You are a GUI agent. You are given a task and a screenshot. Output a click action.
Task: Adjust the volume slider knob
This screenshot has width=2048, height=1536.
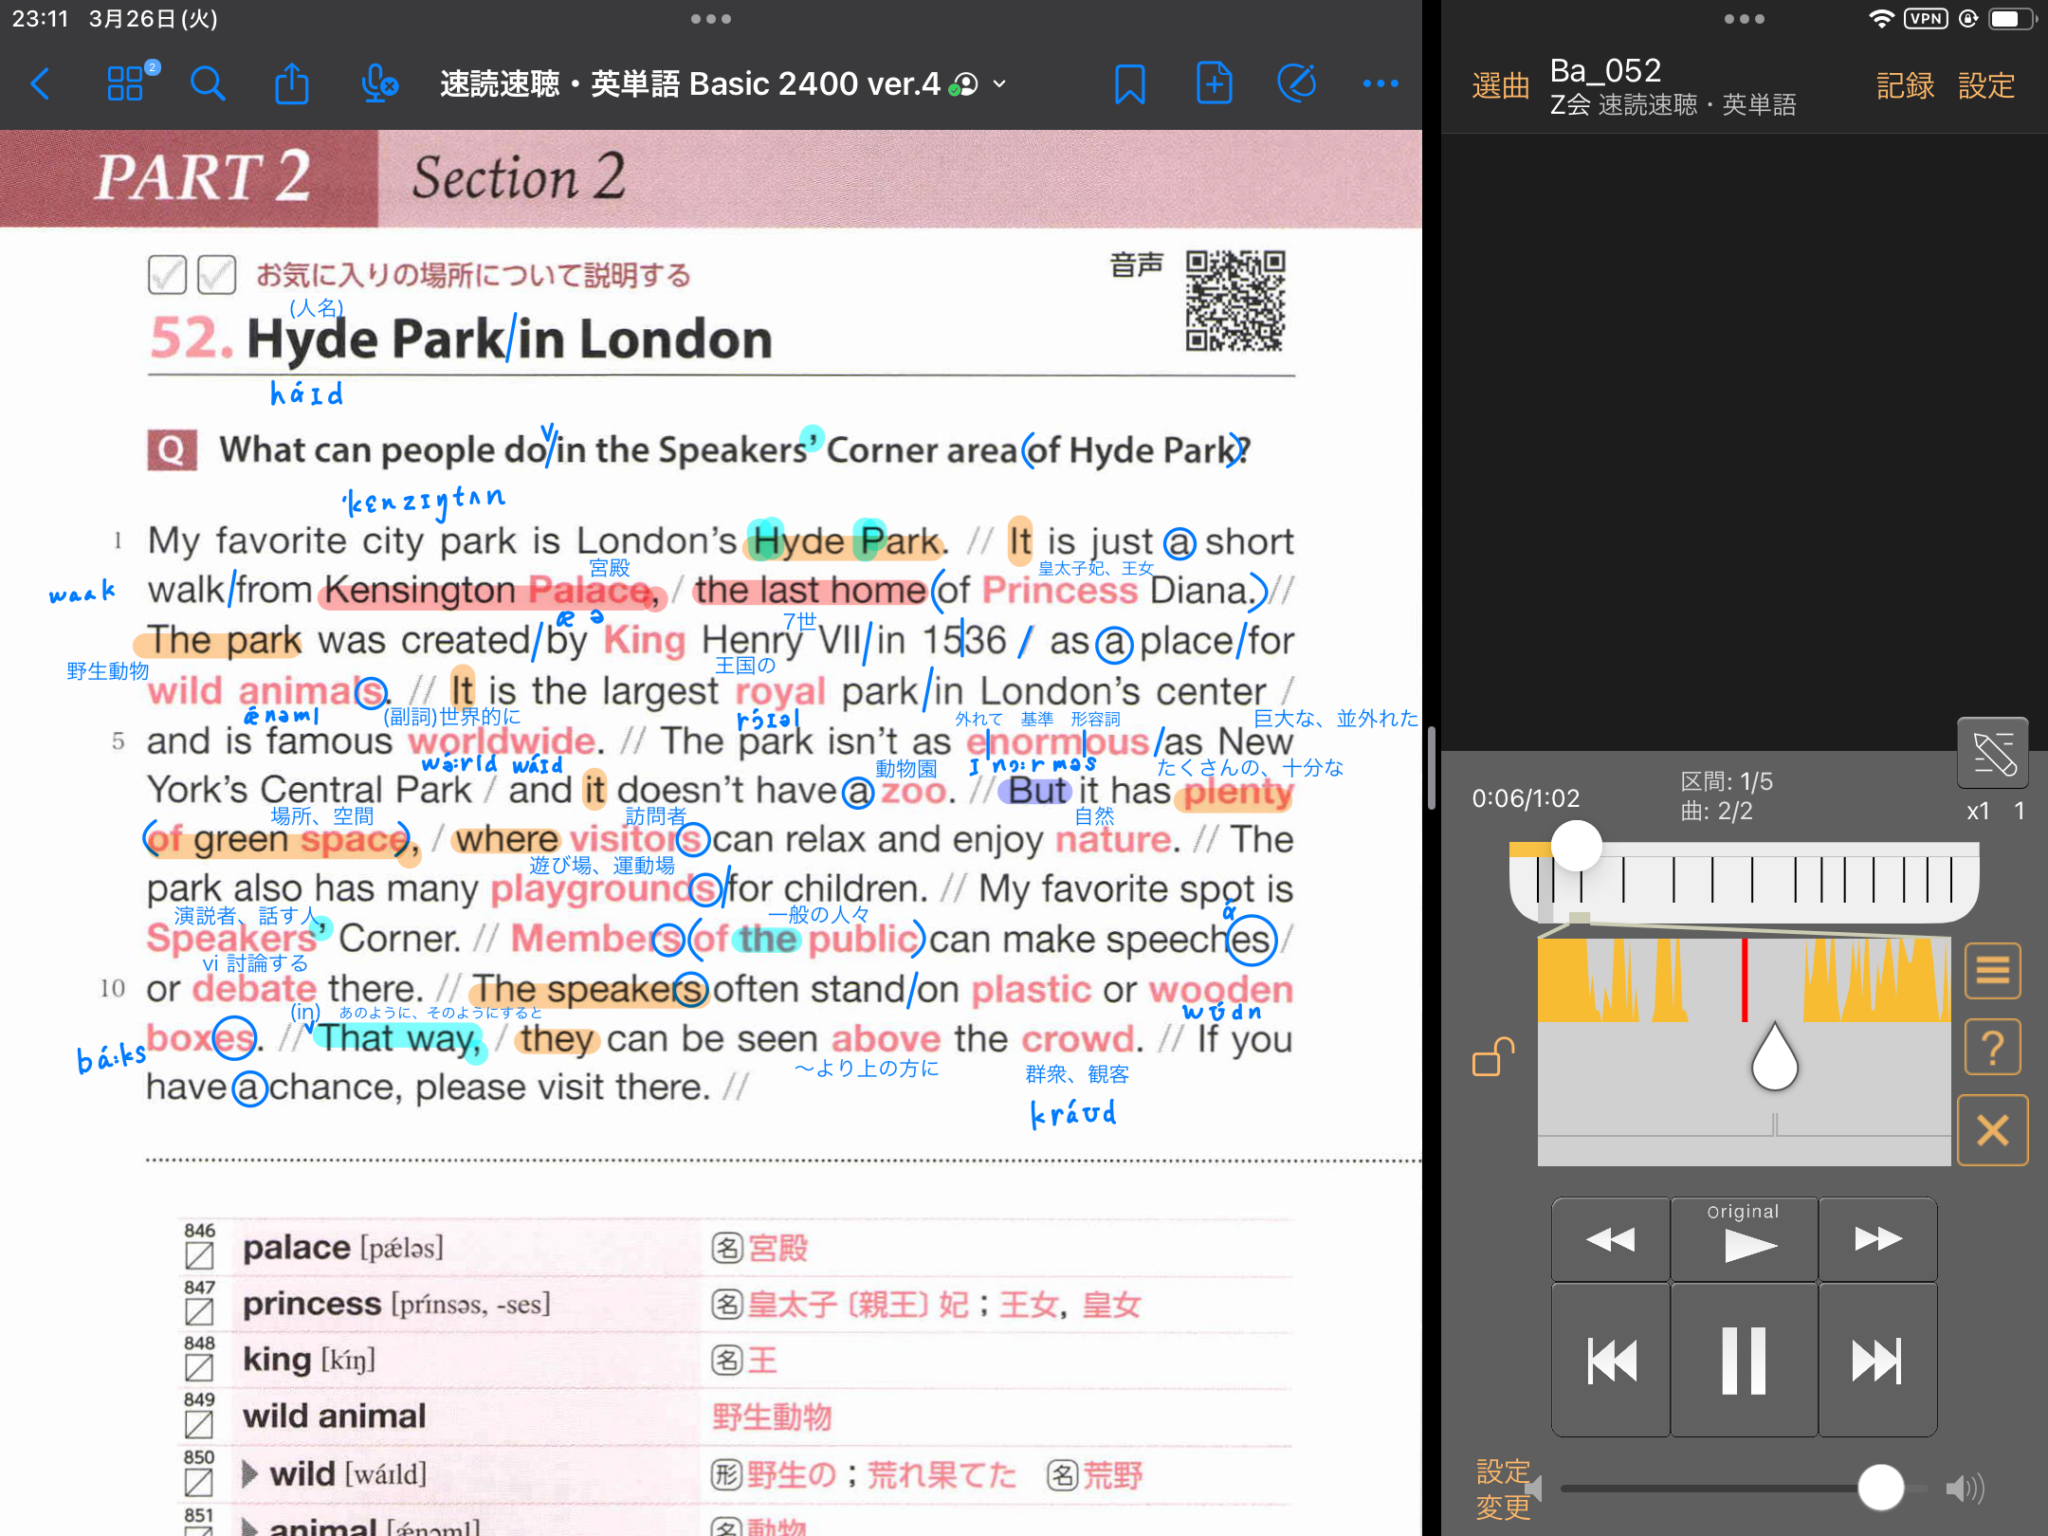point(1880,1488)
